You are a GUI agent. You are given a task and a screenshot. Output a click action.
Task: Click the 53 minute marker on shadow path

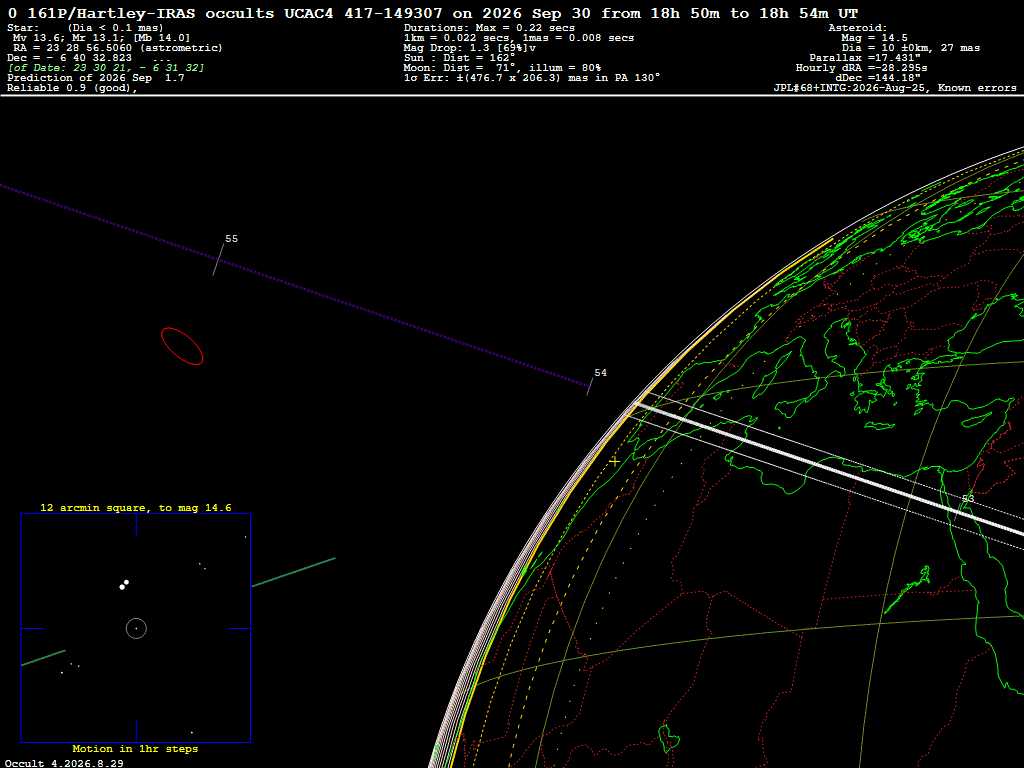(967, 499)
